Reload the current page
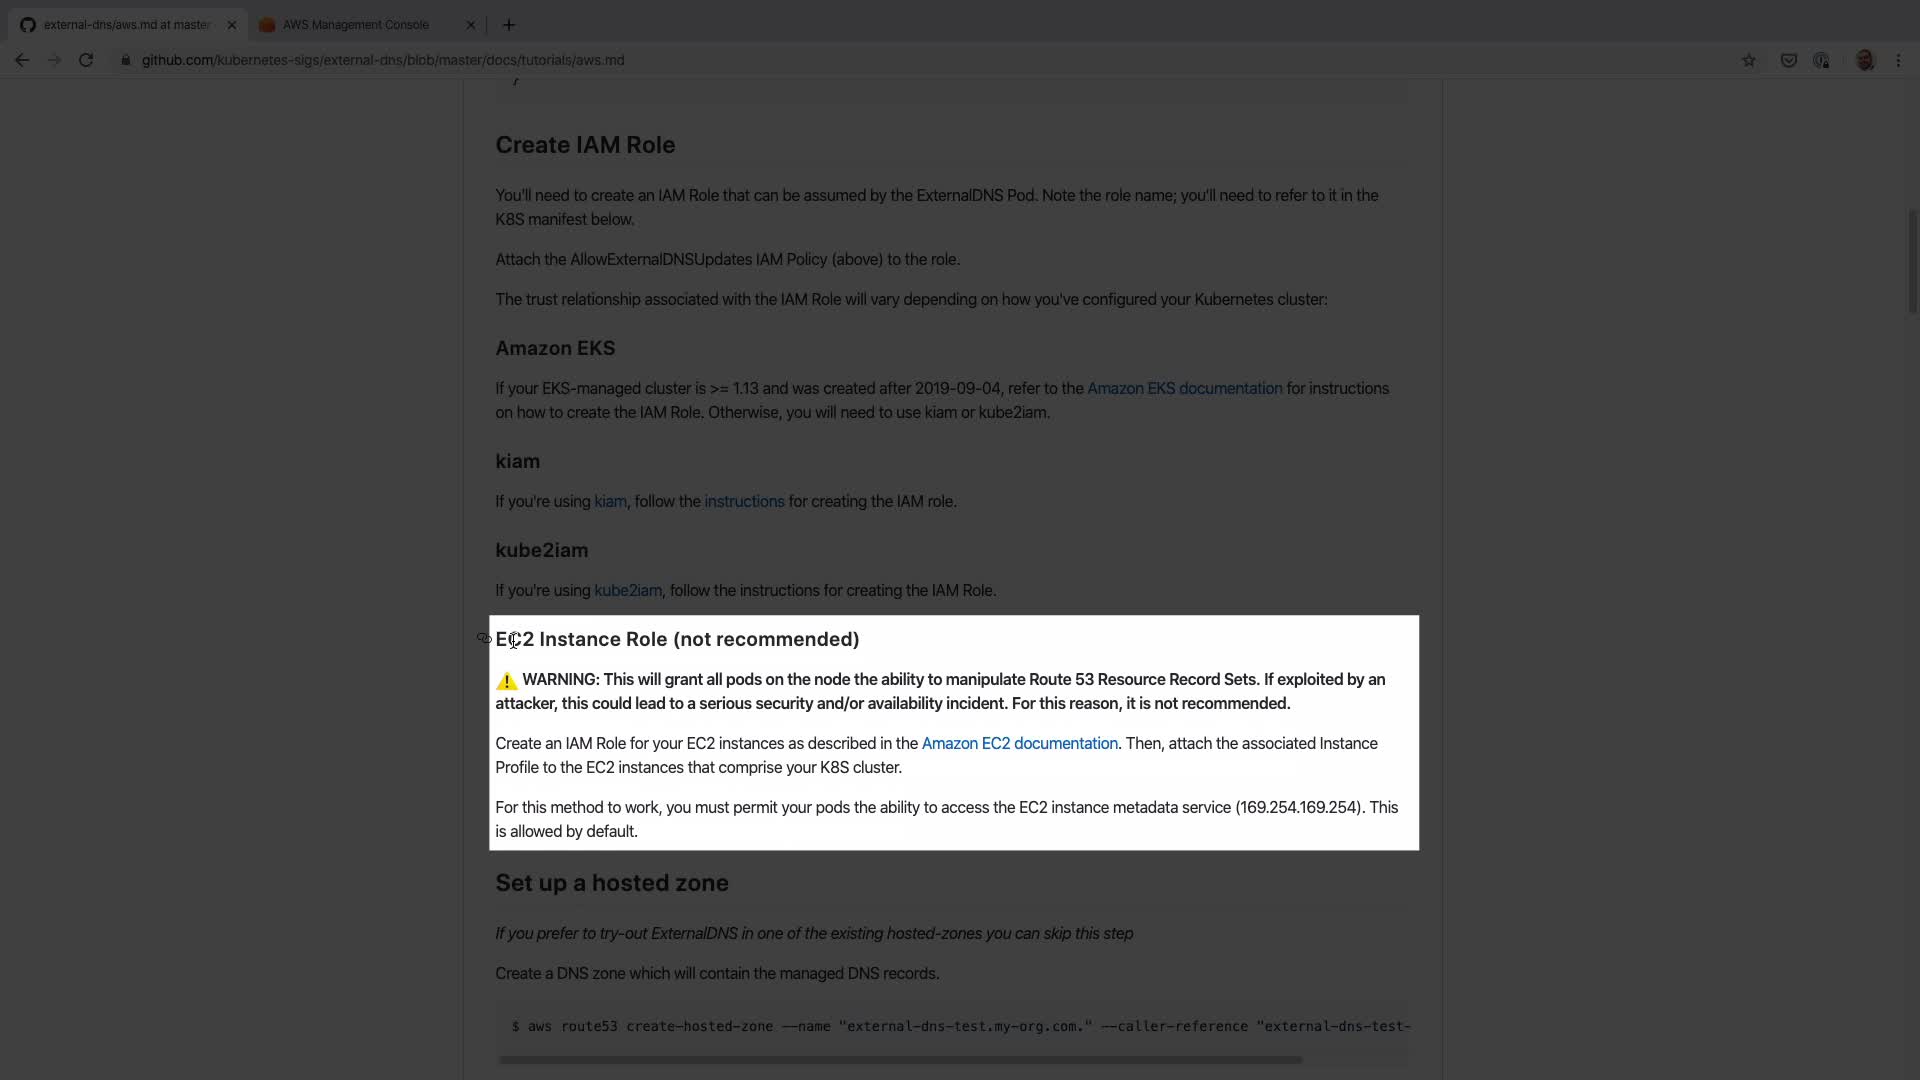This screenshot has height=1080, width=1920. (86, 60)
